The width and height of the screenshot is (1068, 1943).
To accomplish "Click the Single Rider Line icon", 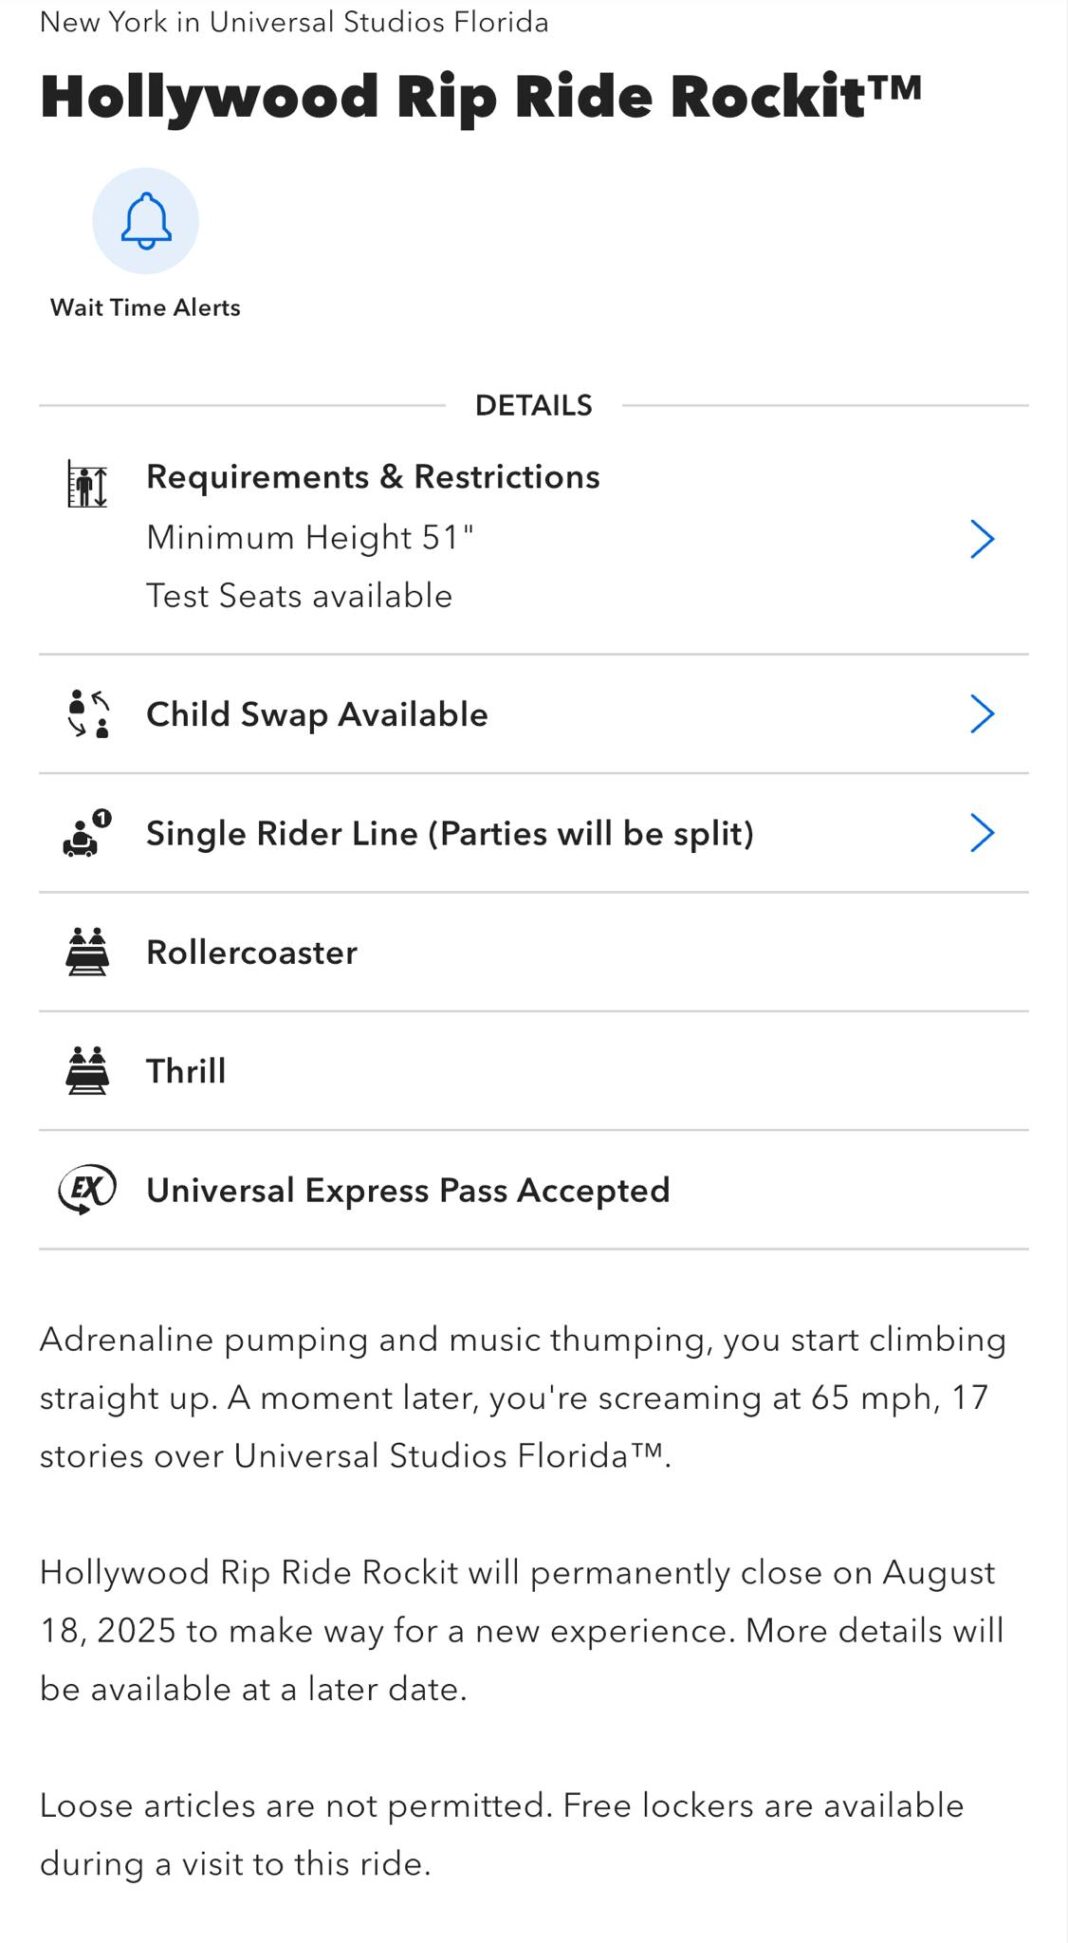I will click(x=87, y=833).
